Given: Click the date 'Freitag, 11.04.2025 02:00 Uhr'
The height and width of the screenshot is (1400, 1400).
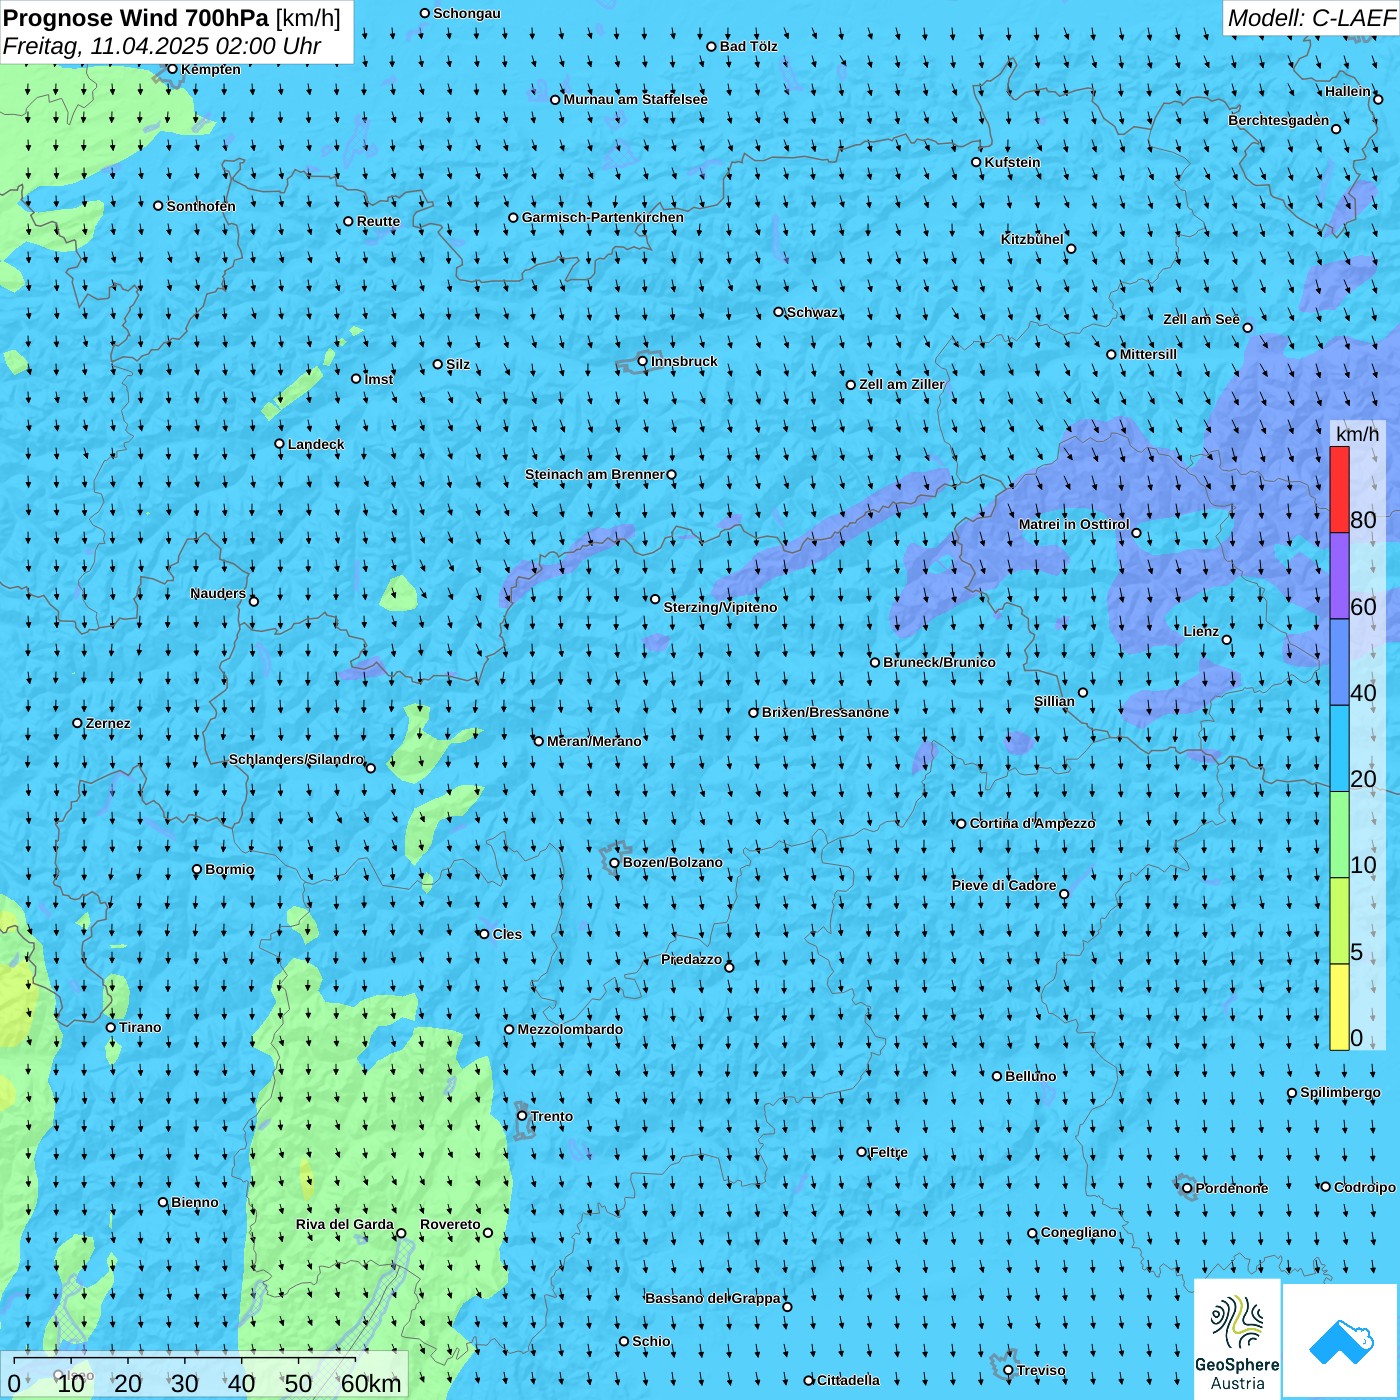Looking at the screenshot, I should 162,46.
